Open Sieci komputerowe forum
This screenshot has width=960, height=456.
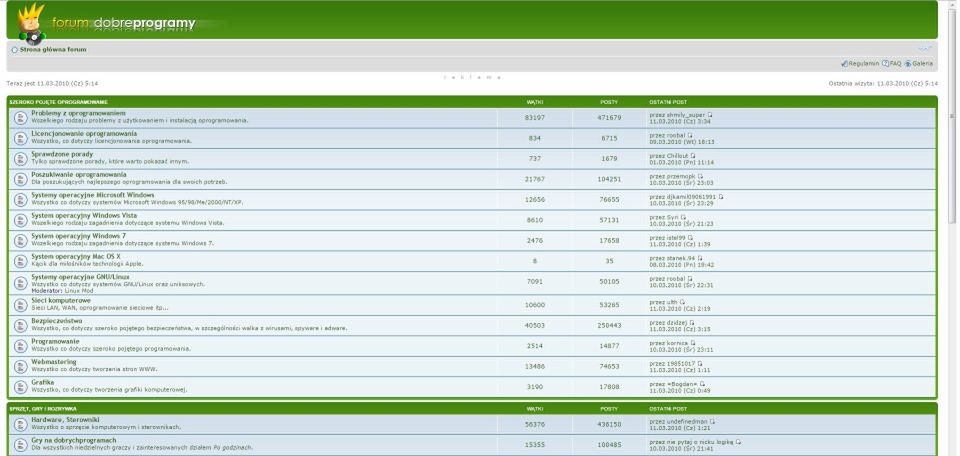61,301
